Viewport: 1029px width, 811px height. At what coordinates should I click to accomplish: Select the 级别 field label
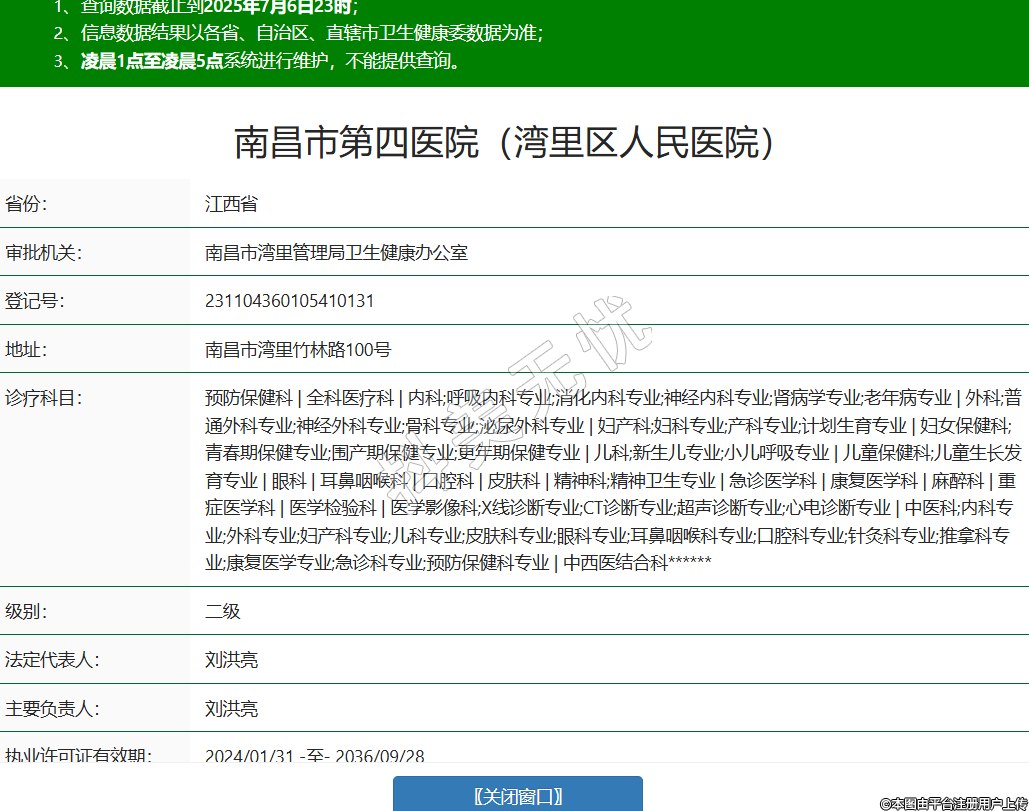pyautogui.click(x=27, y=611)
